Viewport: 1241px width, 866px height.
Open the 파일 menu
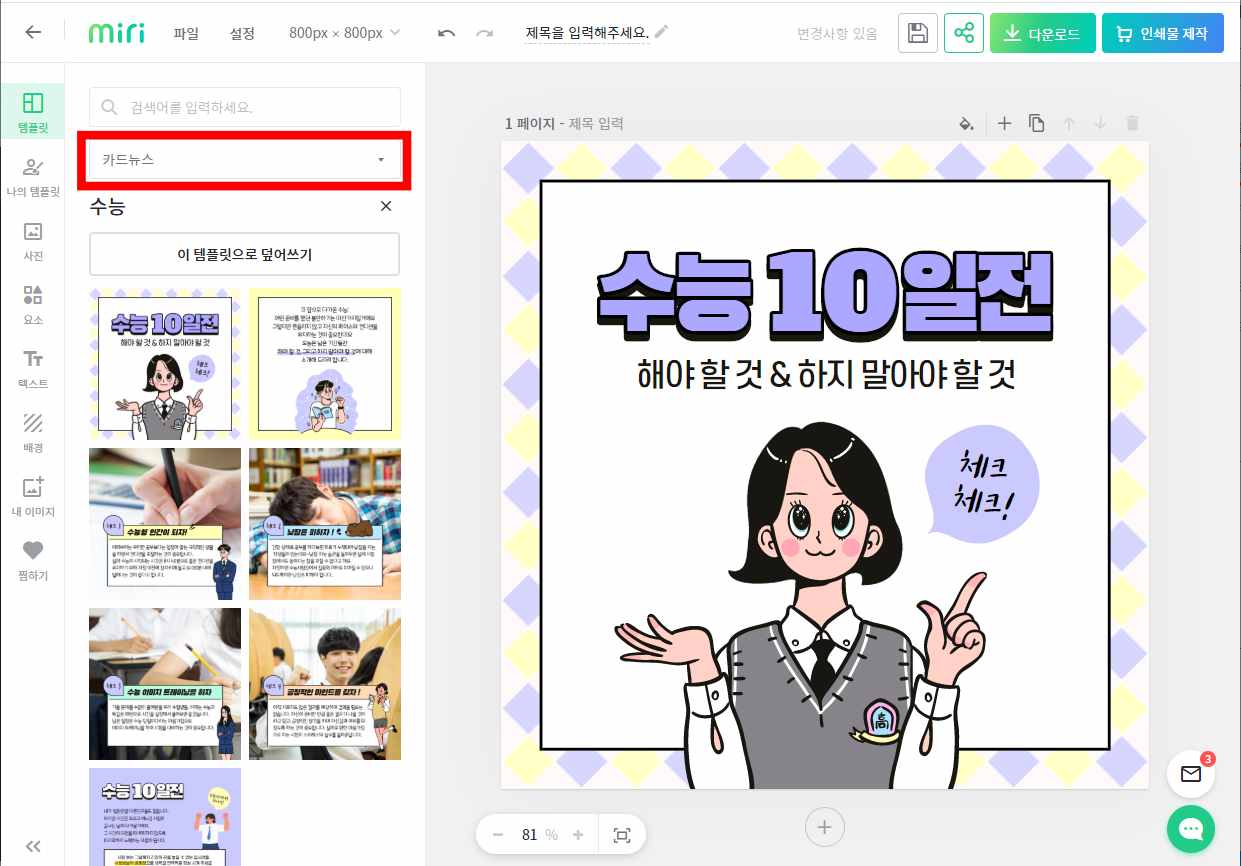(186, 33)
